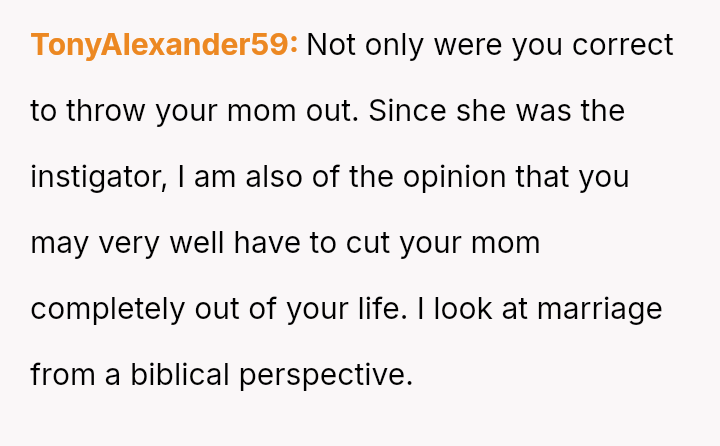
Task: Click the TonyAlexander59 username
Action: (x=164, y=46)
